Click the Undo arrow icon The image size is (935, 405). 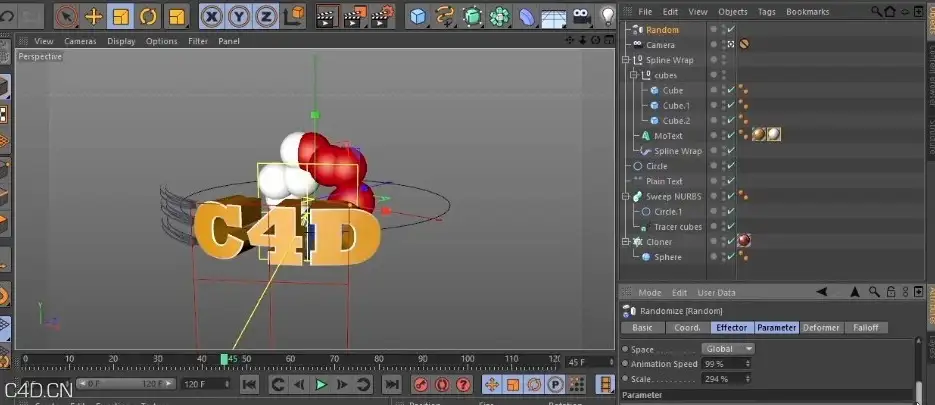(x=7, y=16)
